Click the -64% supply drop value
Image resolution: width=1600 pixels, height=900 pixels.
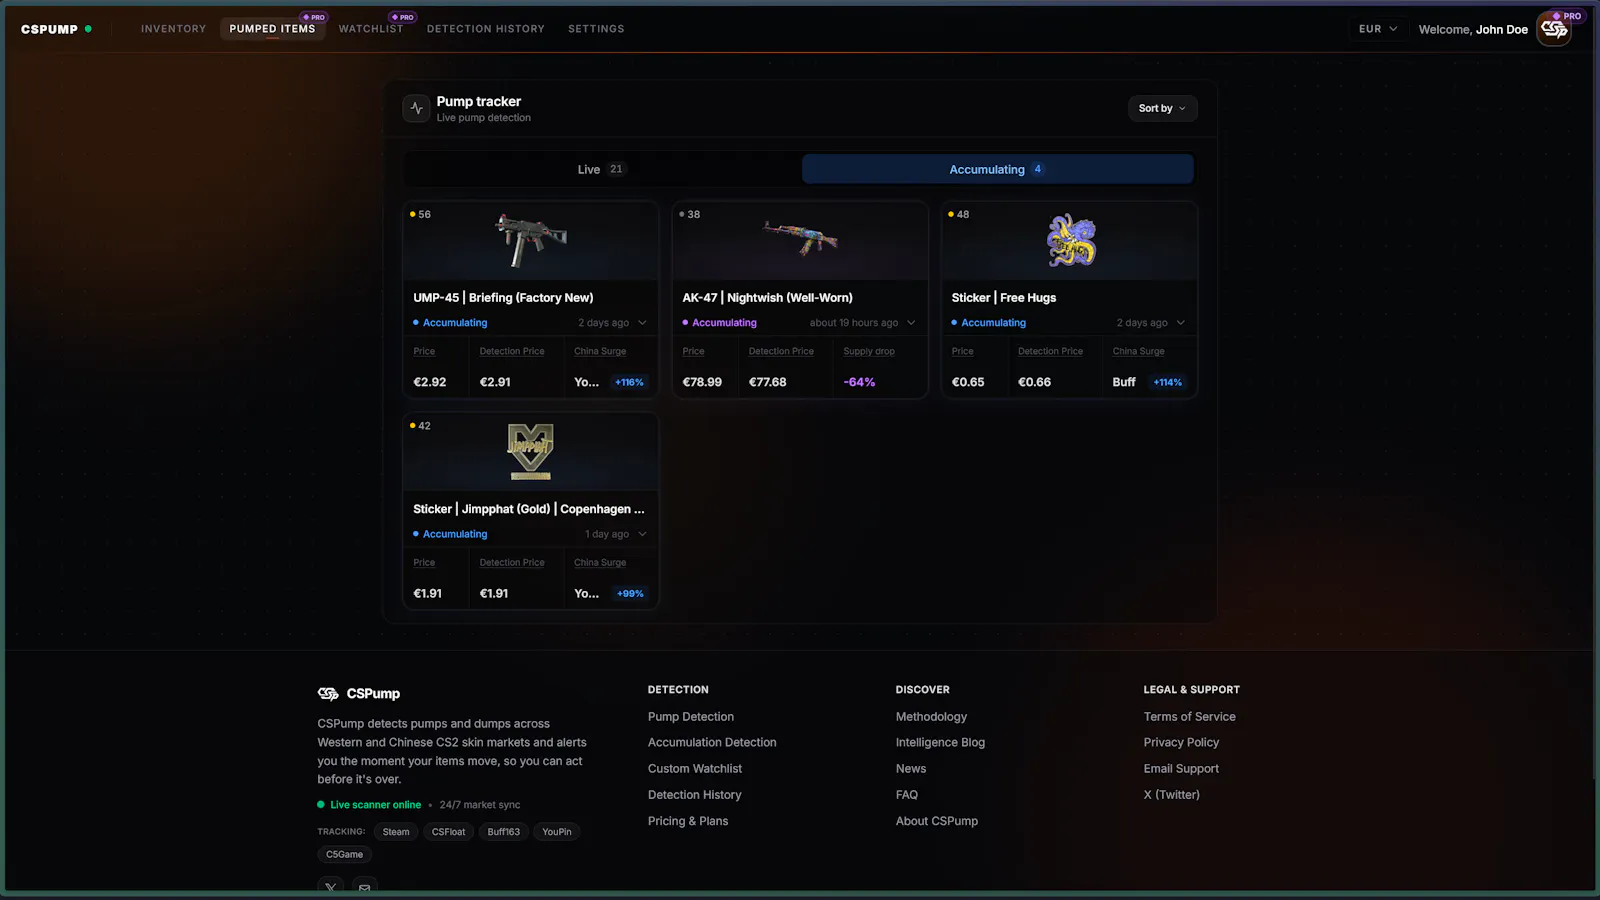(x=859, y=382)
